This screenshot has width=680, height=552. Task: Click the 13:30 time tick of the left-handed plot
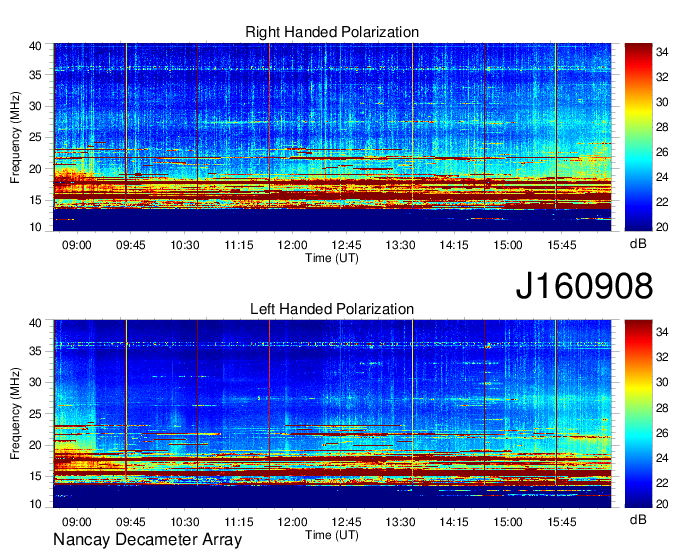(x=400, y=522)
